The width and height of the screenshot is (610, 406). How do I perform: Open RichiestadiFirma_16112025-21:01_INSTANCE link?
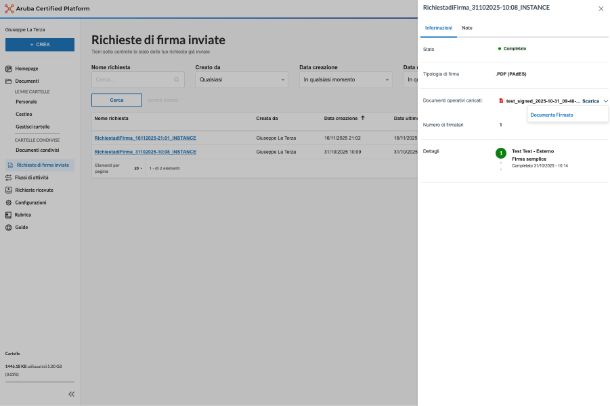pos(145,138)
